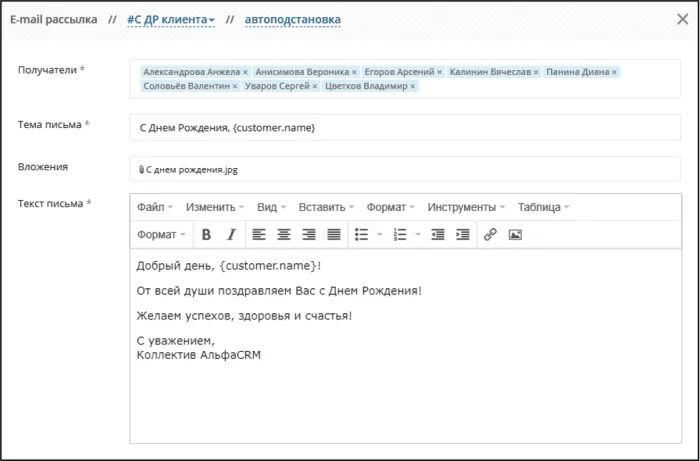Viewport: 700px width, 461px height.
Task: Click the 'Коллектив АльфаCRM' signature line
Action: (199, 355)
